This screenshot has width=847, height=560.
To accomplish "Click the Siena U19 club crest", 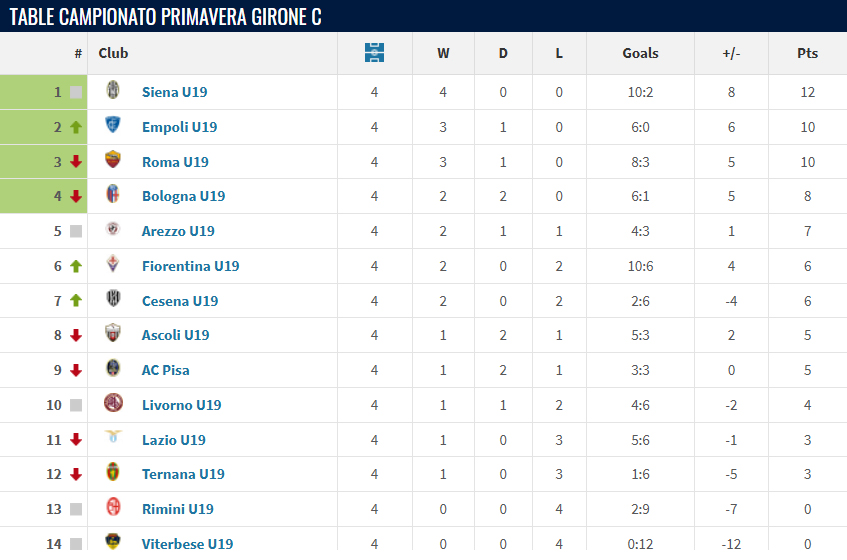I will click(113, 90).
